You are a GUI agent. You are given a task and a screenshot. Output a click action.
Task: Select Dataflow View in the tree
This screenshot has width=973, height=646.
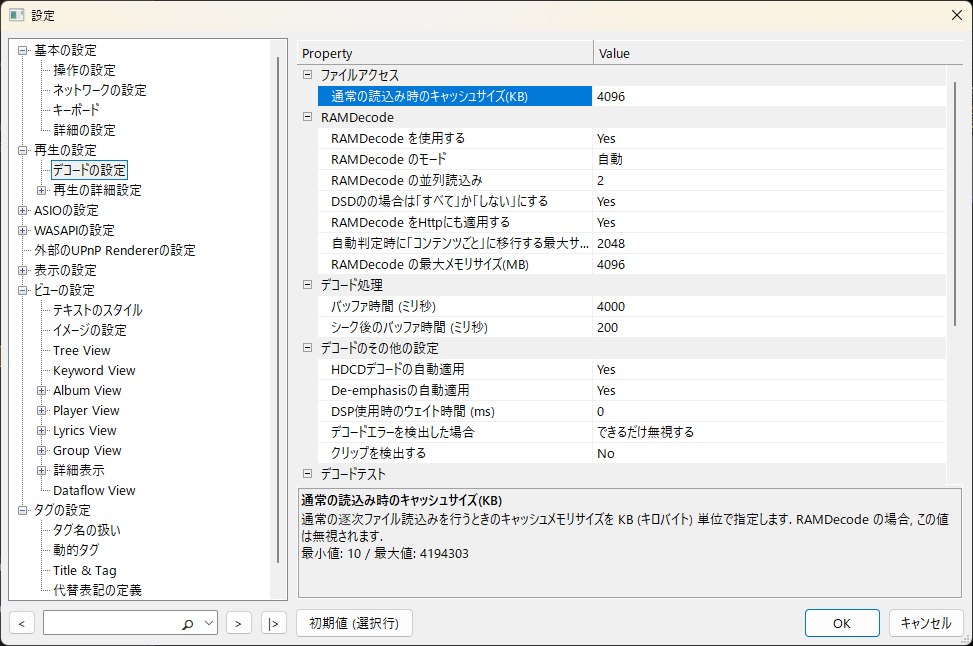[x=94, y=490]
